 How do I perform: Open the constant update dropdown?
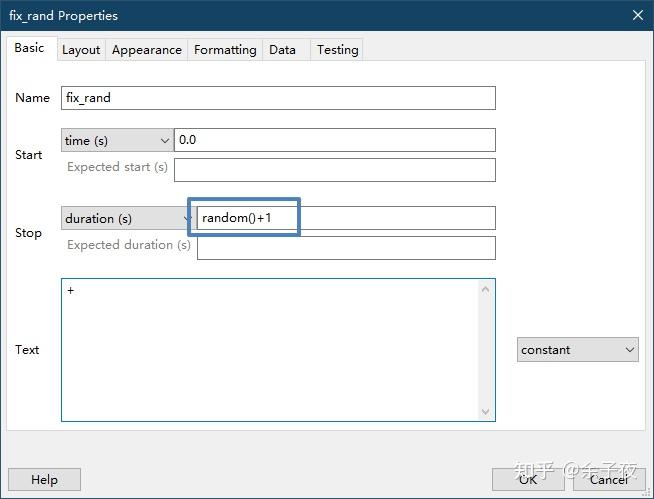point(578,350)
